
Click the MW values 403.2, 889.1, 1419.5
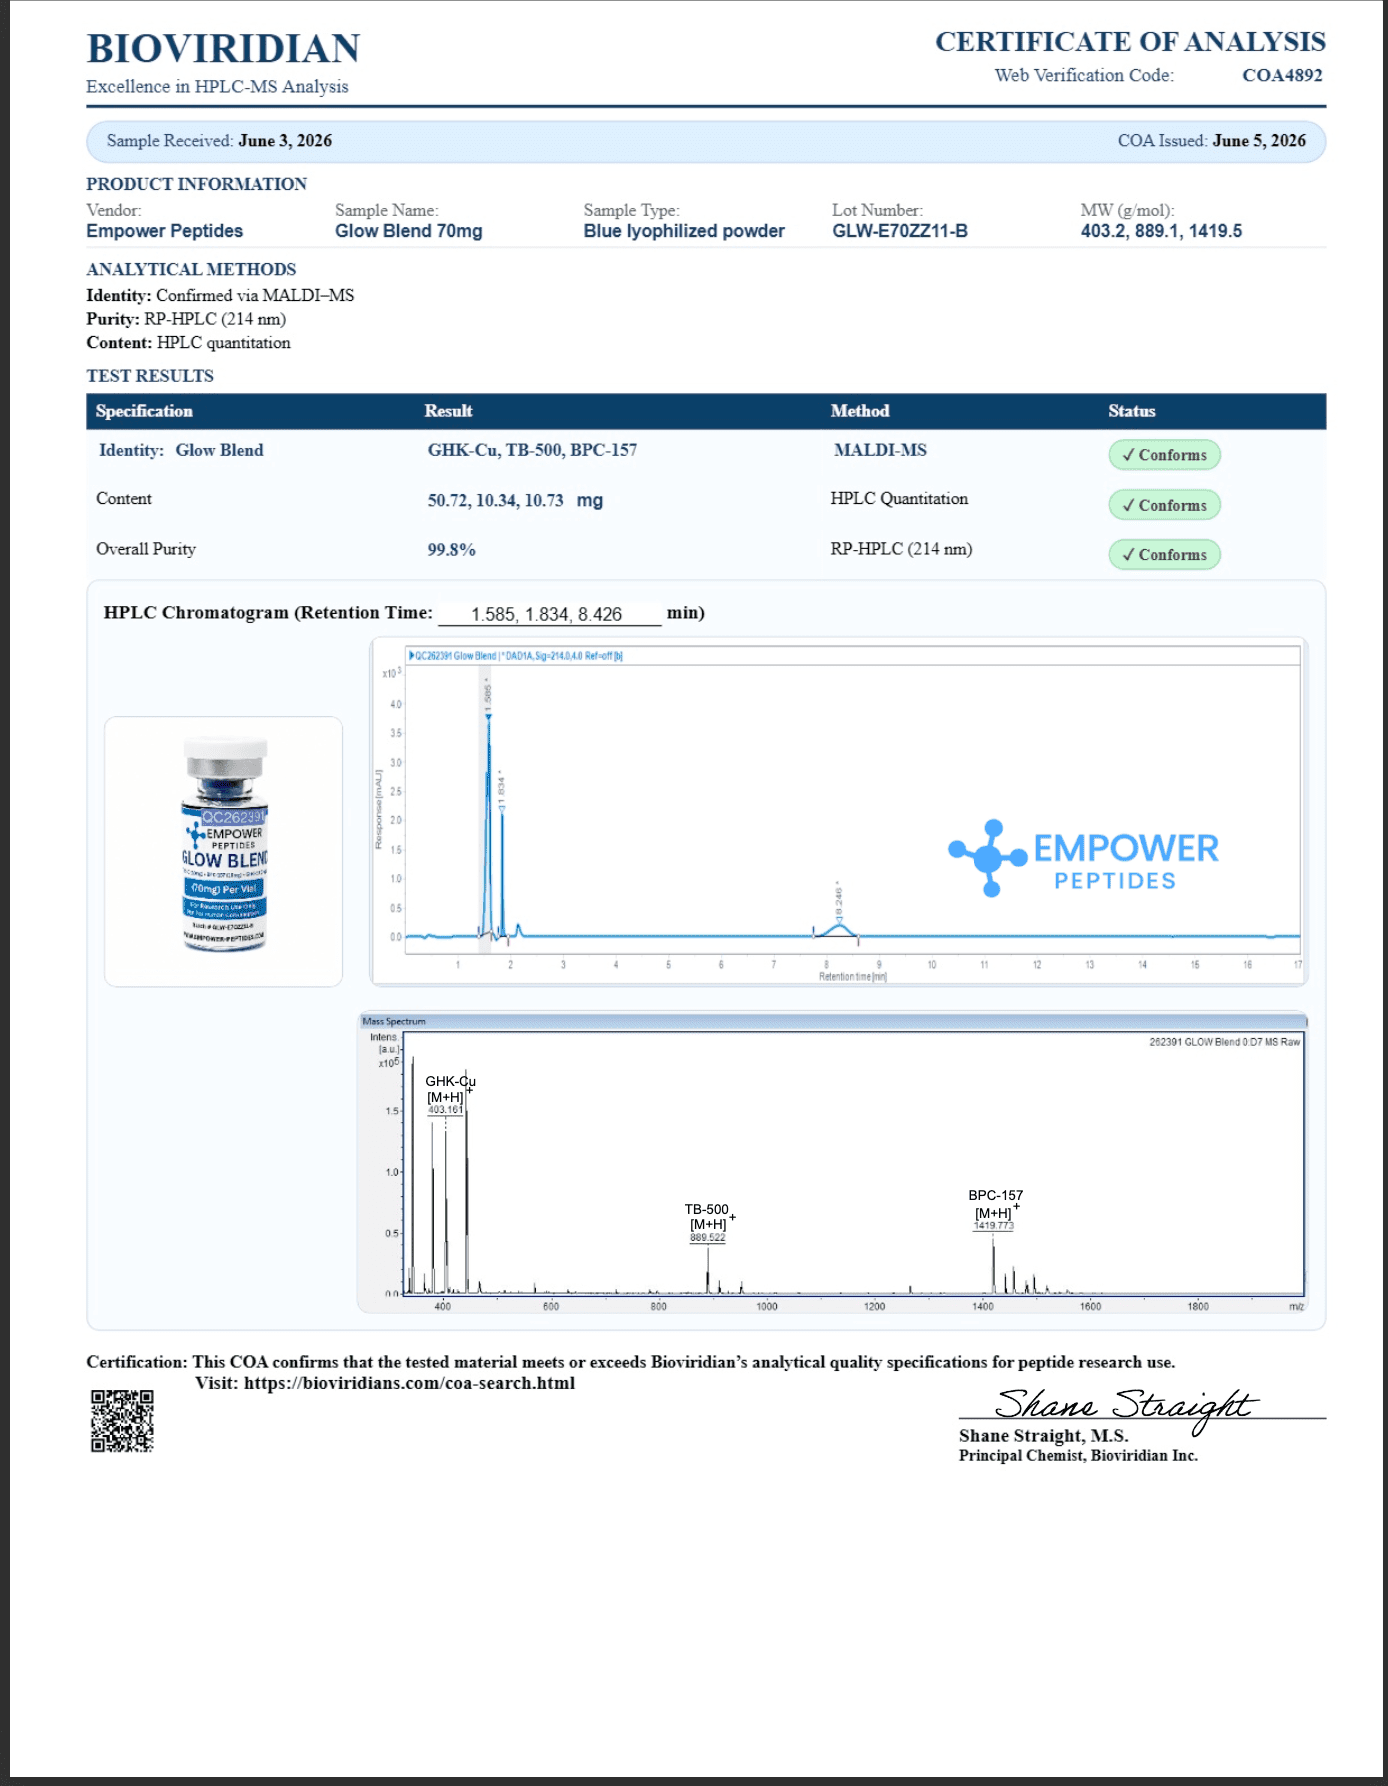[1161, 231]
